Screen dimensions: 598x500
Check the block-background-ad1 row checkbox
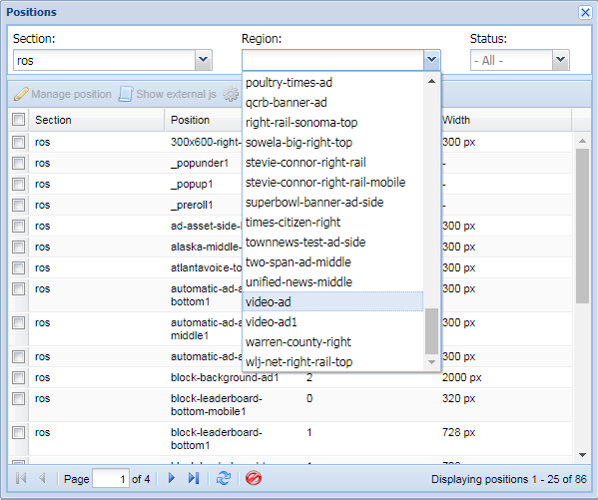18,378
